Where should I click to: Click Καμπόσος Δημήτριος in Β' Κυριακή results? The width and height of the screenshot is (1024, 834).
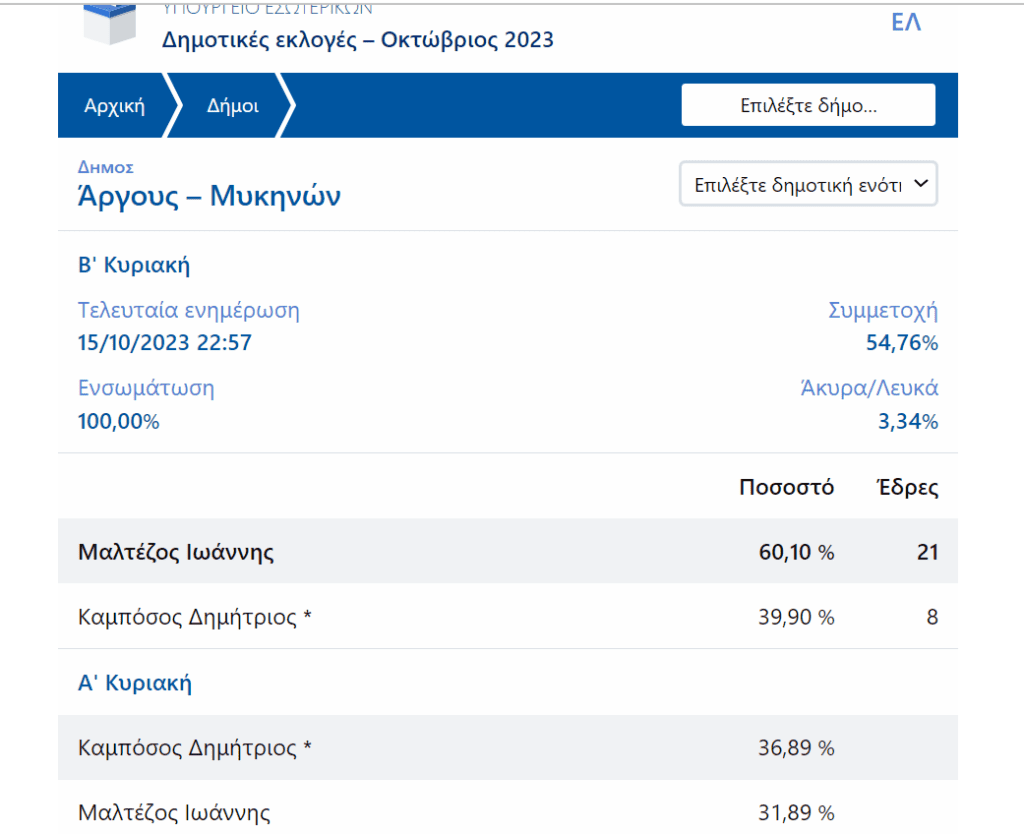point(195,617)
